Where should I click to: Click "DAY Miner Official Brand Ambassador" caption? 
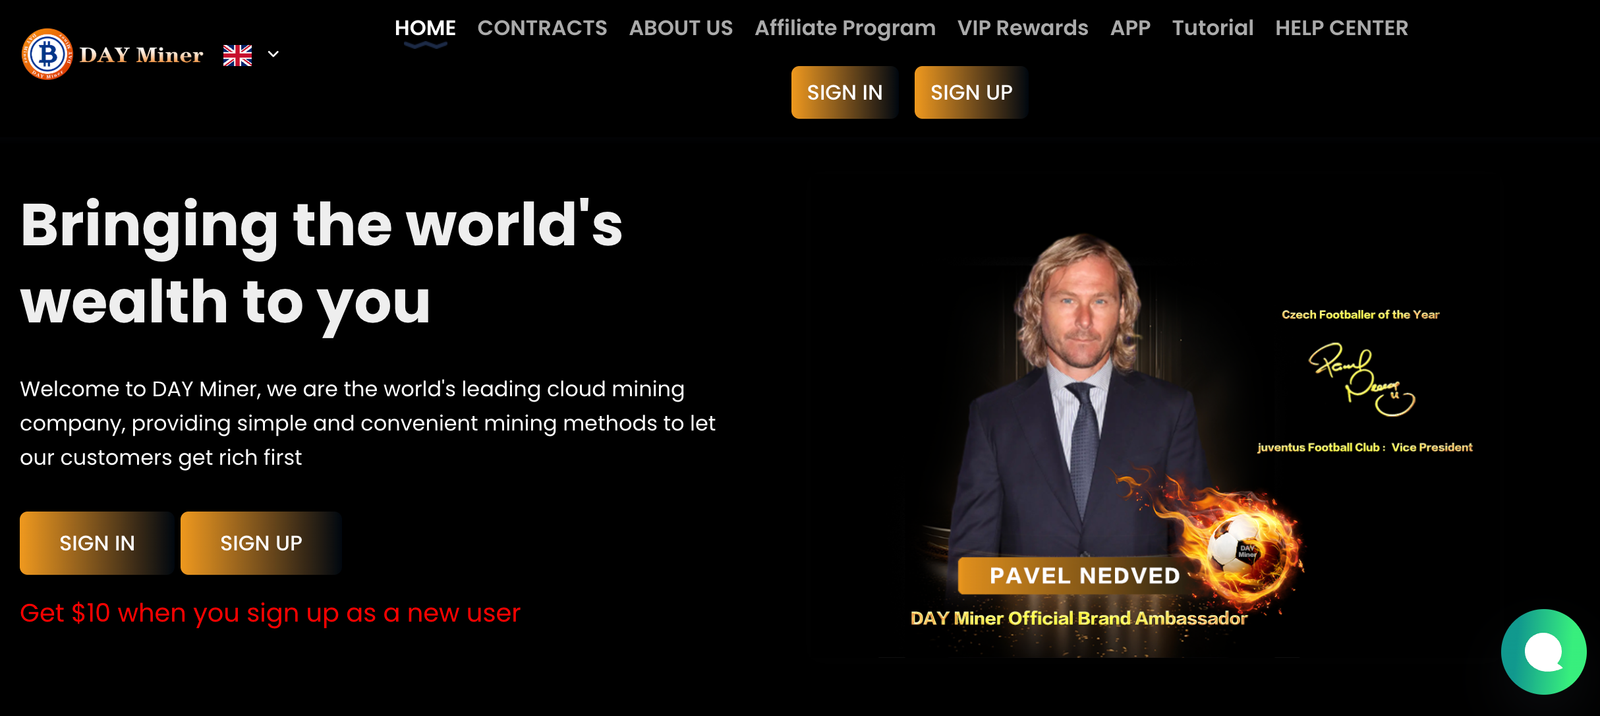(x=1079, y=618)
